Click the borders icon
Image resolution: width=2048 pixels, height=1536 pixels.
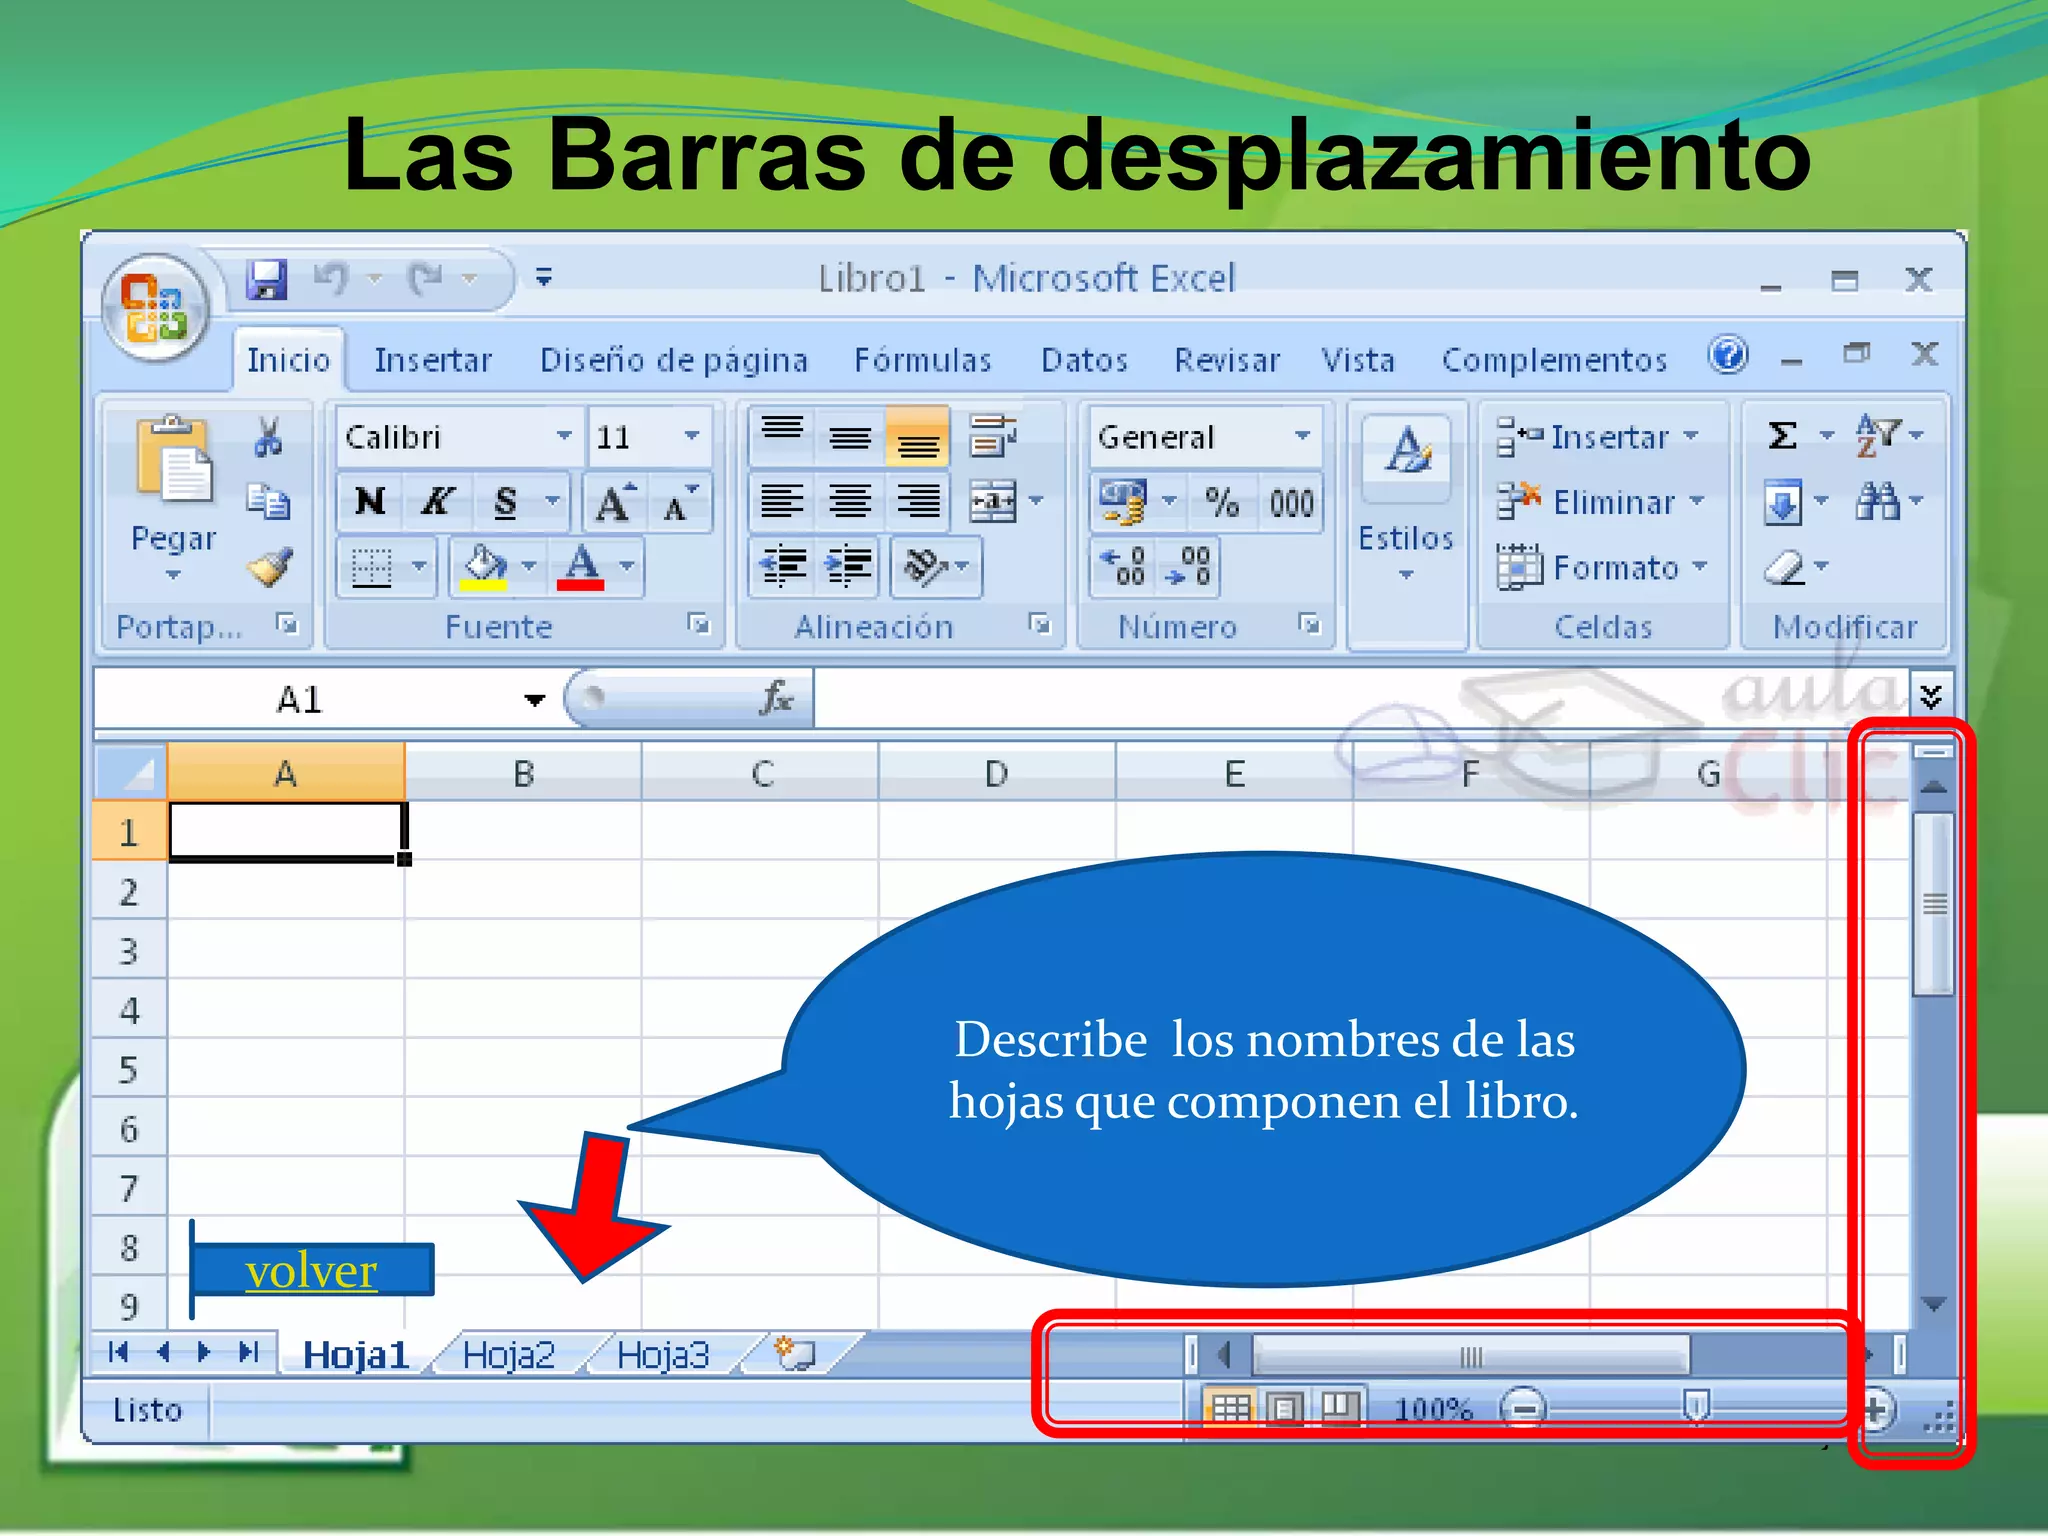click(x=372, y=568)
